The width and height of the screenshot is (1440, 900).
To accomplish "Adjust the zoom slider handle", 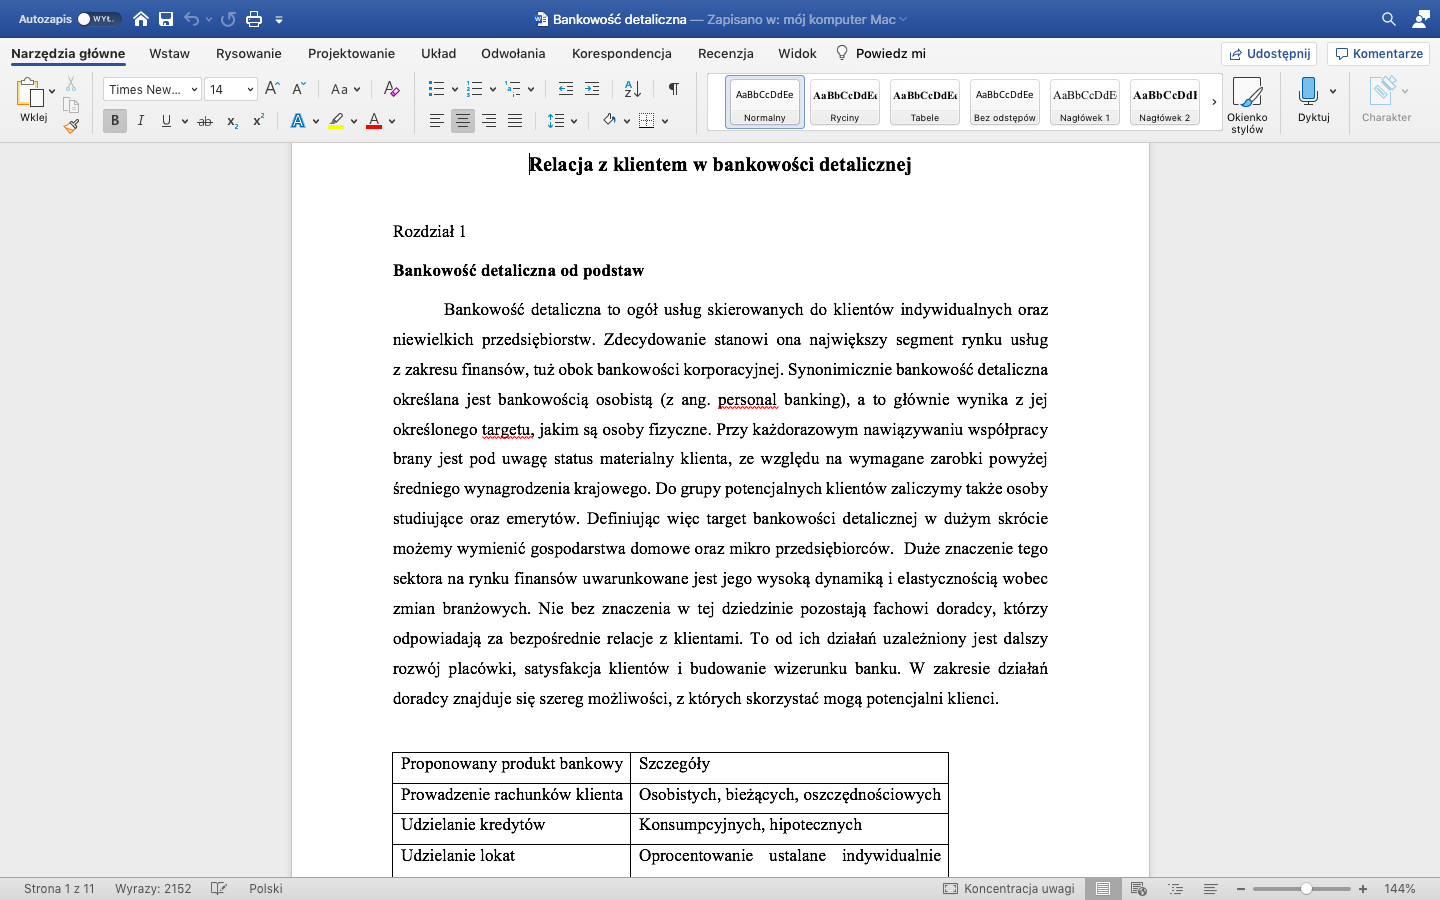I will [1306, 888].
